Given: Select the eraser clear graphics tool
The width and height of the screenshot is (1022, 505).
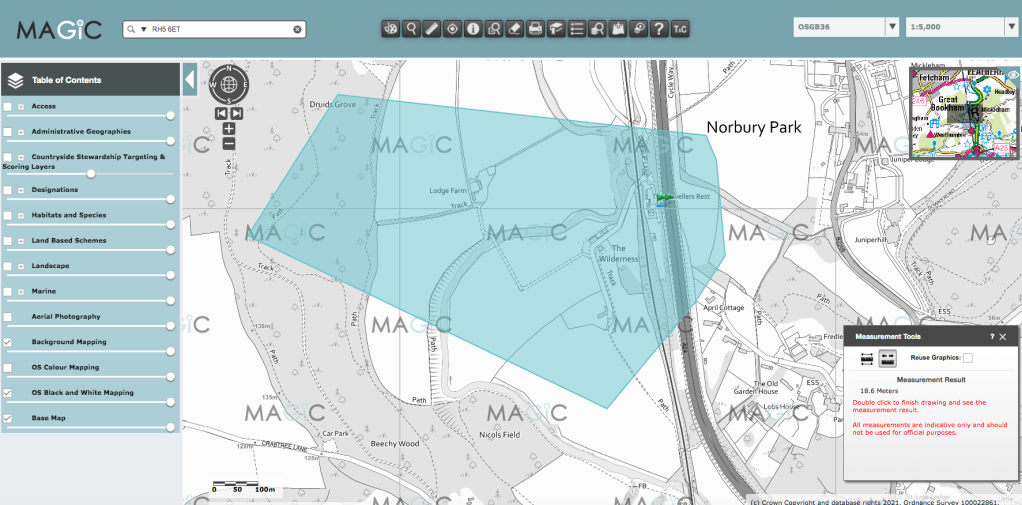Looking at the screenshot, I should click(515, 29).
